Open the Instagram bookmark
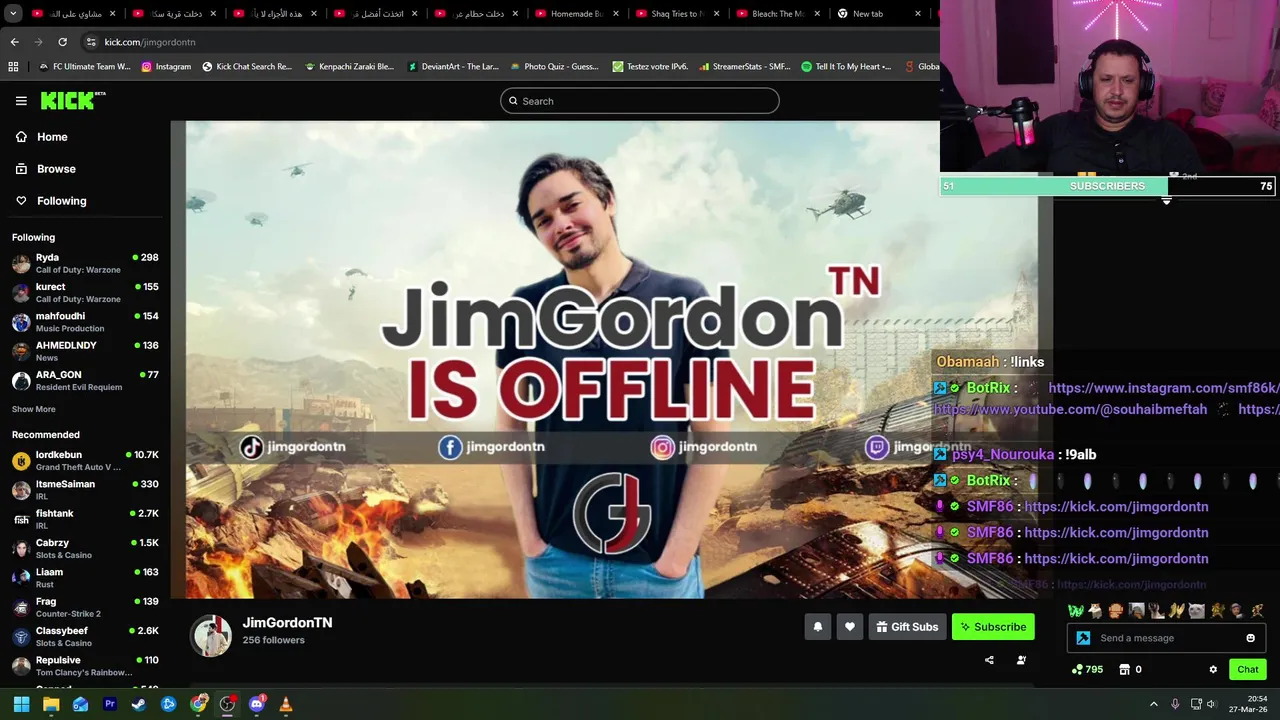Screen dimensions: 1280x720 (166, 67)
